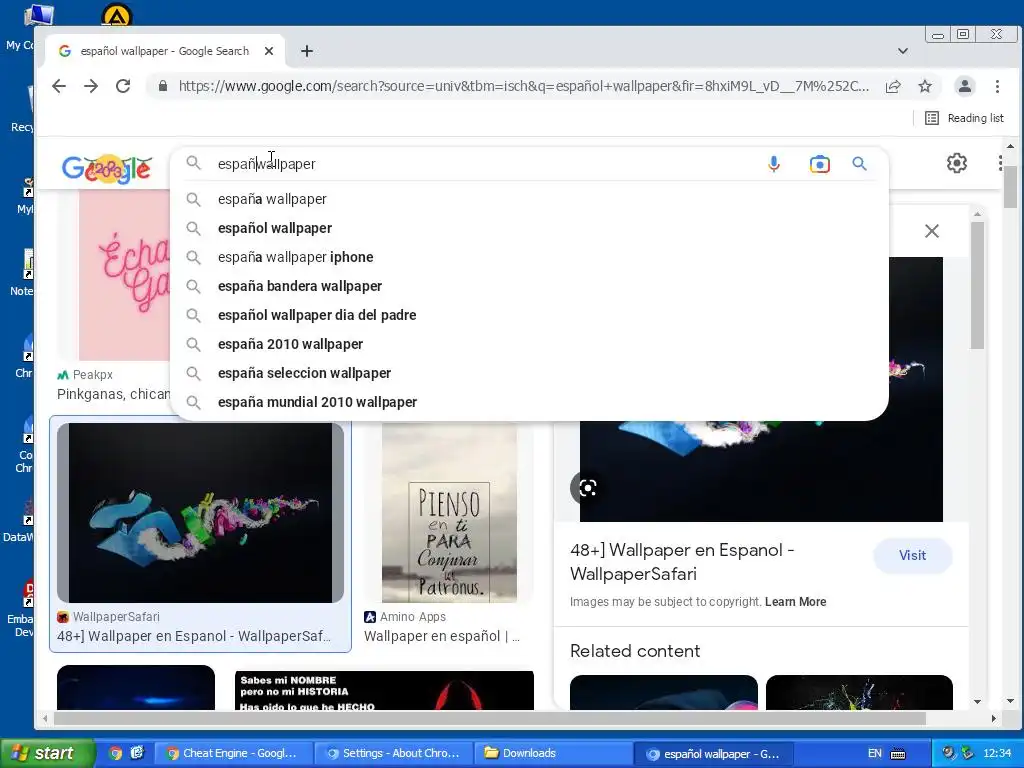Viewport: 1024px width, 768px height.
Task: Open the pink Peakpx image thumbnail
Action: pyautogui.click(x=124, y=274)
